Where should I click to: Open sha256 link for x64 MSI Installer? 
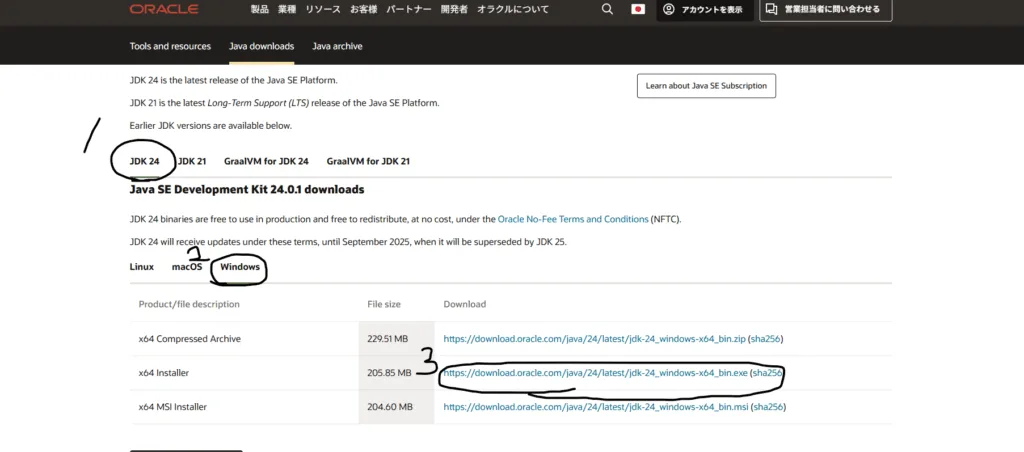click(x=767, y=407)
